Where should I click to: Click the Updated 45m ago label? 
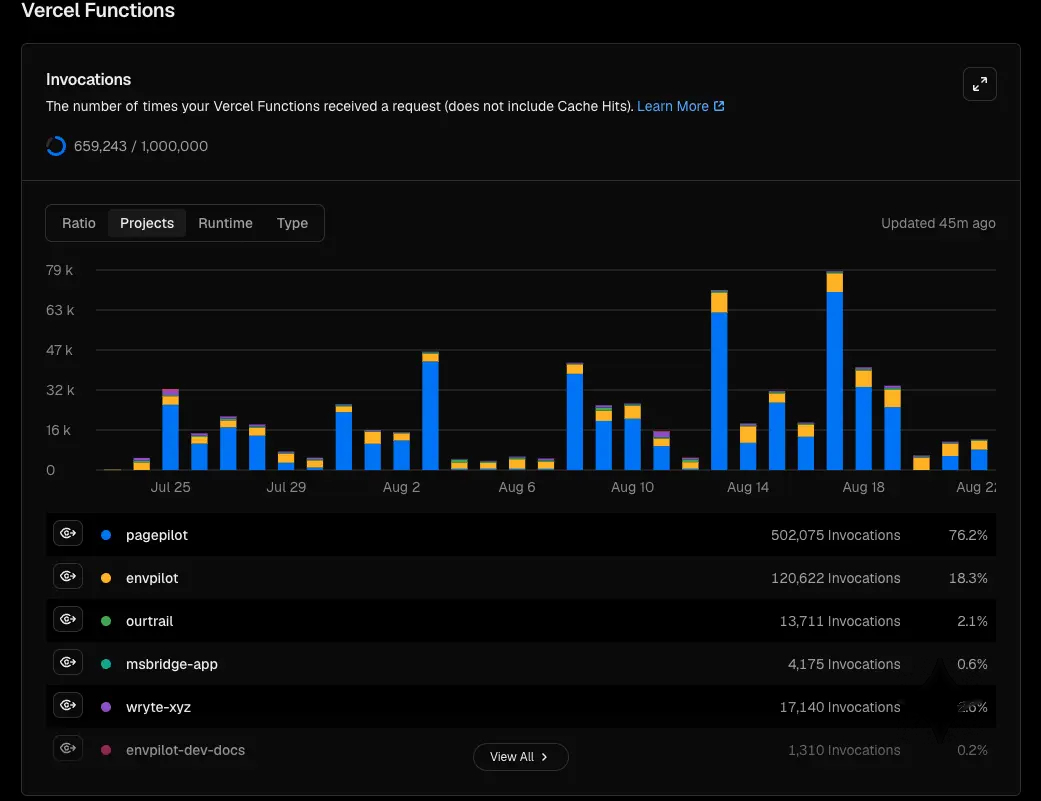[x=938, y=223]
